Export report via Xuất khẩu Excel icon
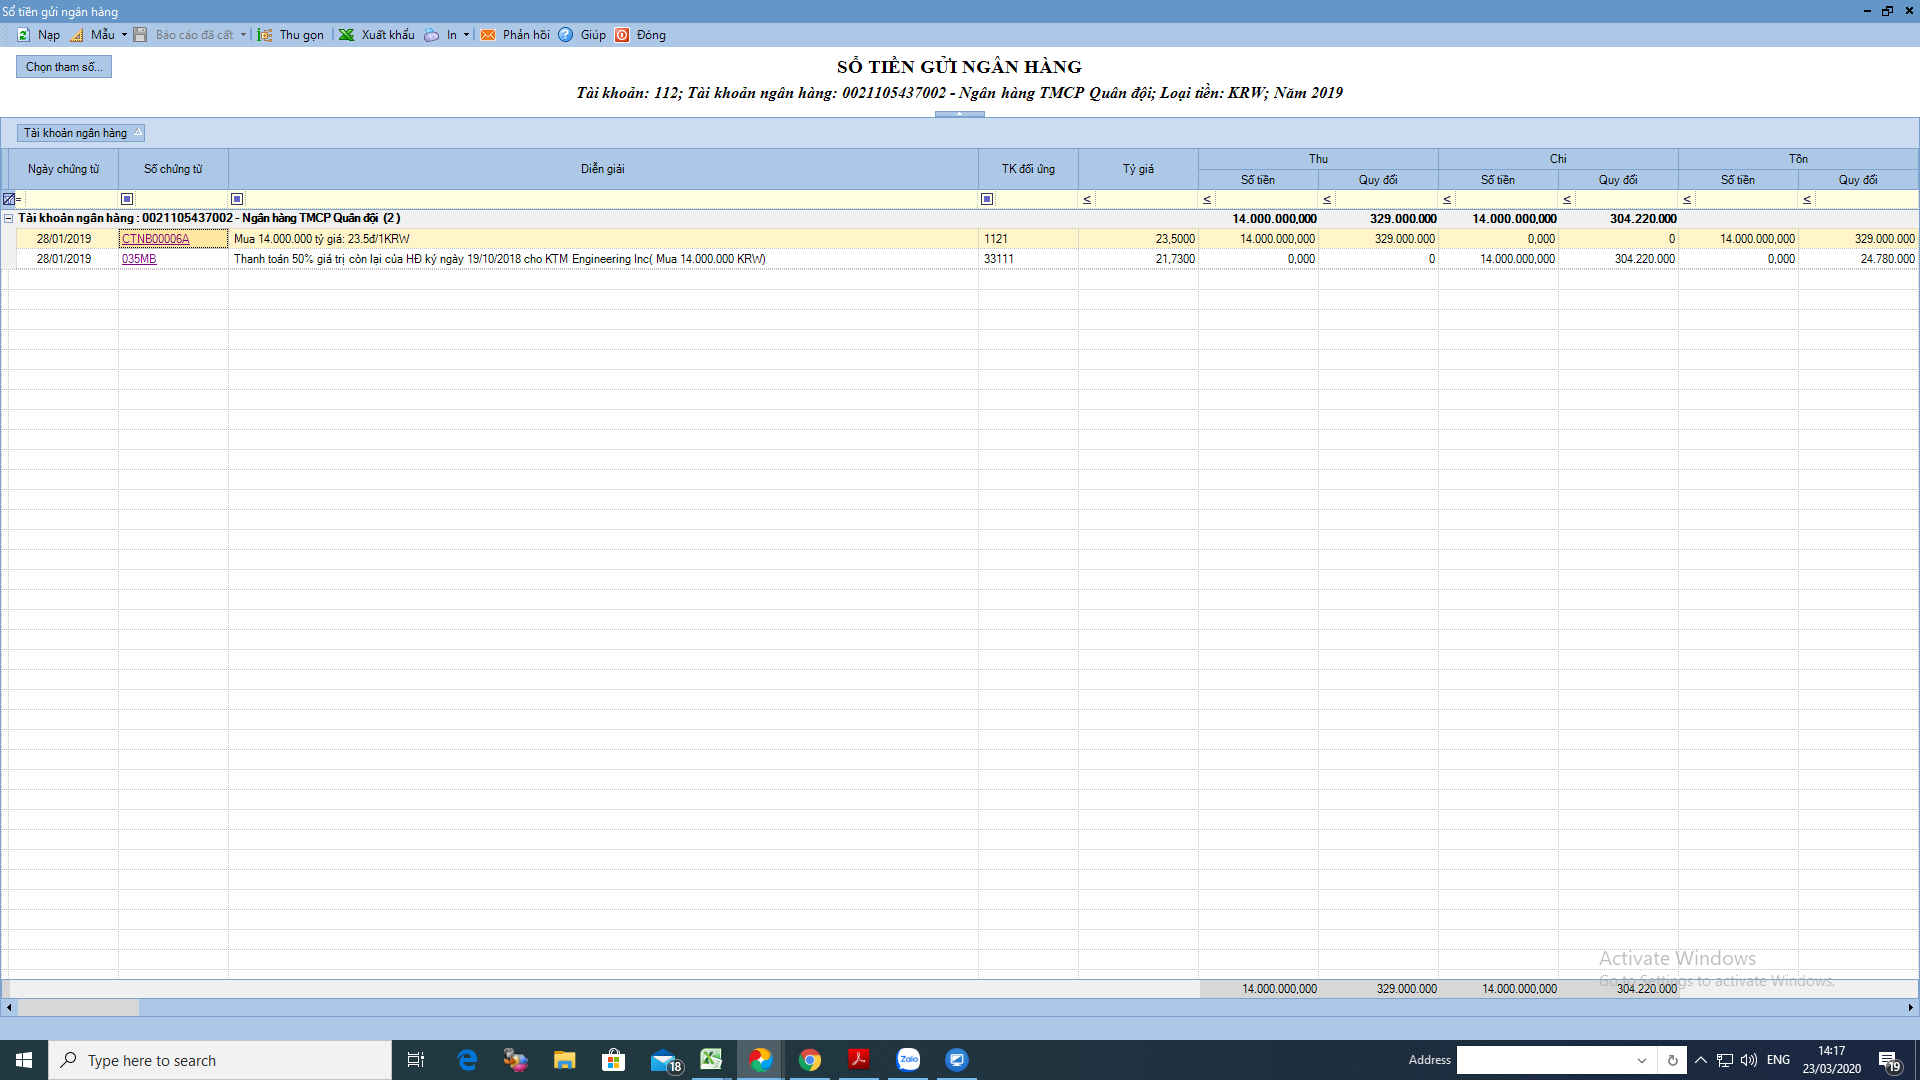 [347, 35]
